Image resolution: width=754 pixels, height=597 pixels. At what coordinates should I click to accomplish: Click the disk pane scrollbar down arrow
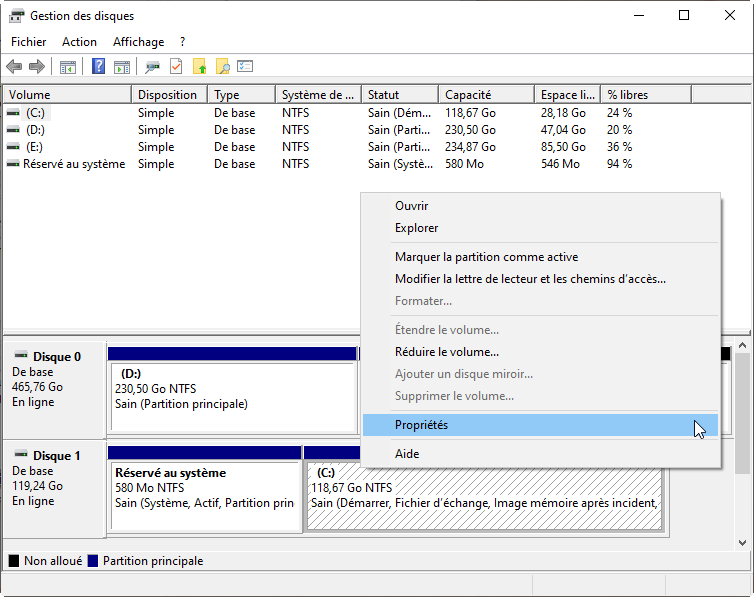point(743,543)
